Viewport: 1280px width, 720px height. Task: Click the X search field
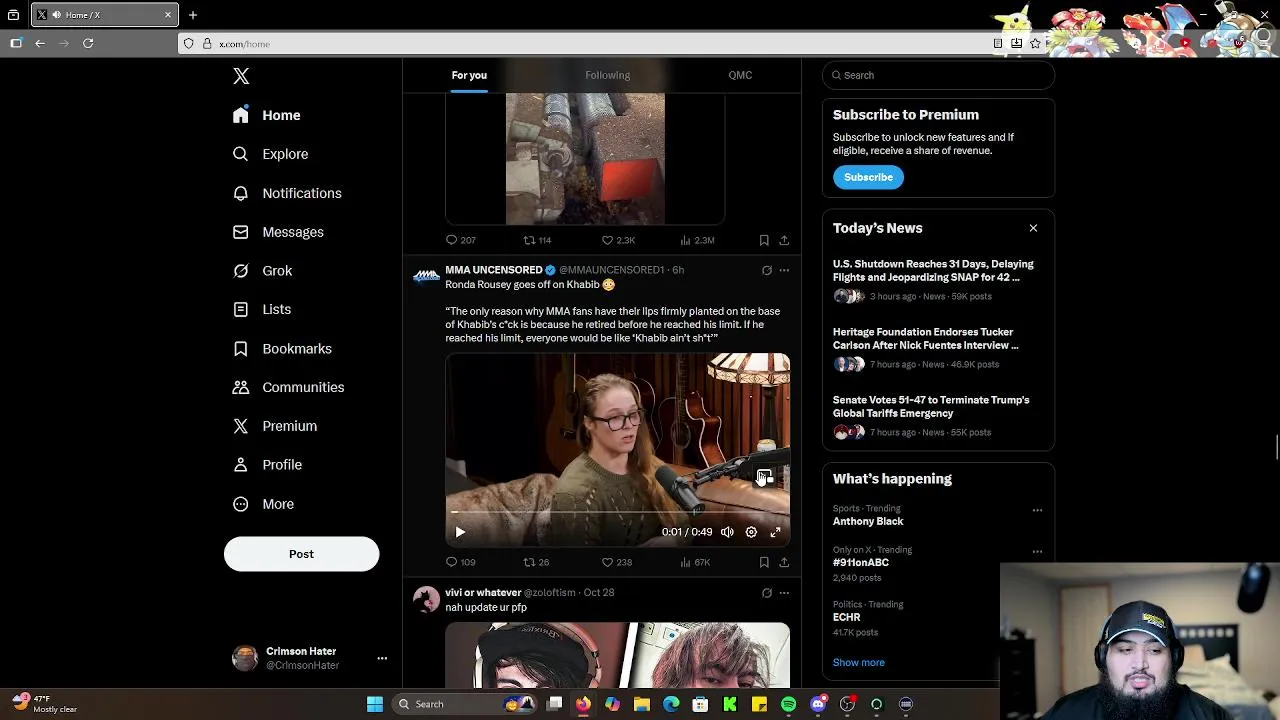(938, 75)
